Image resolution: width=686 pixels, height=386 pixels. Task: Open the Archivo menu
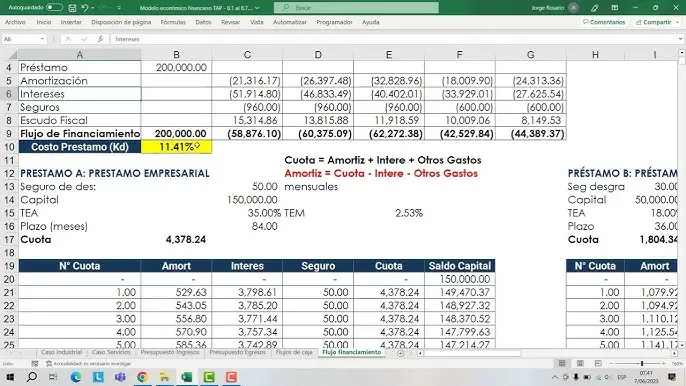[x=15, y=22]
